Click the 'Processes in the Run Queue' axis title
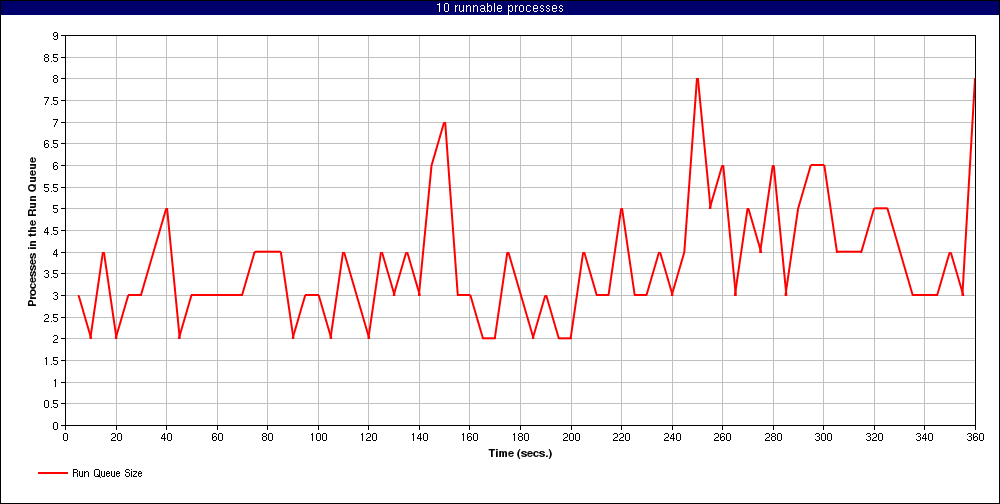 click(32, 232)
